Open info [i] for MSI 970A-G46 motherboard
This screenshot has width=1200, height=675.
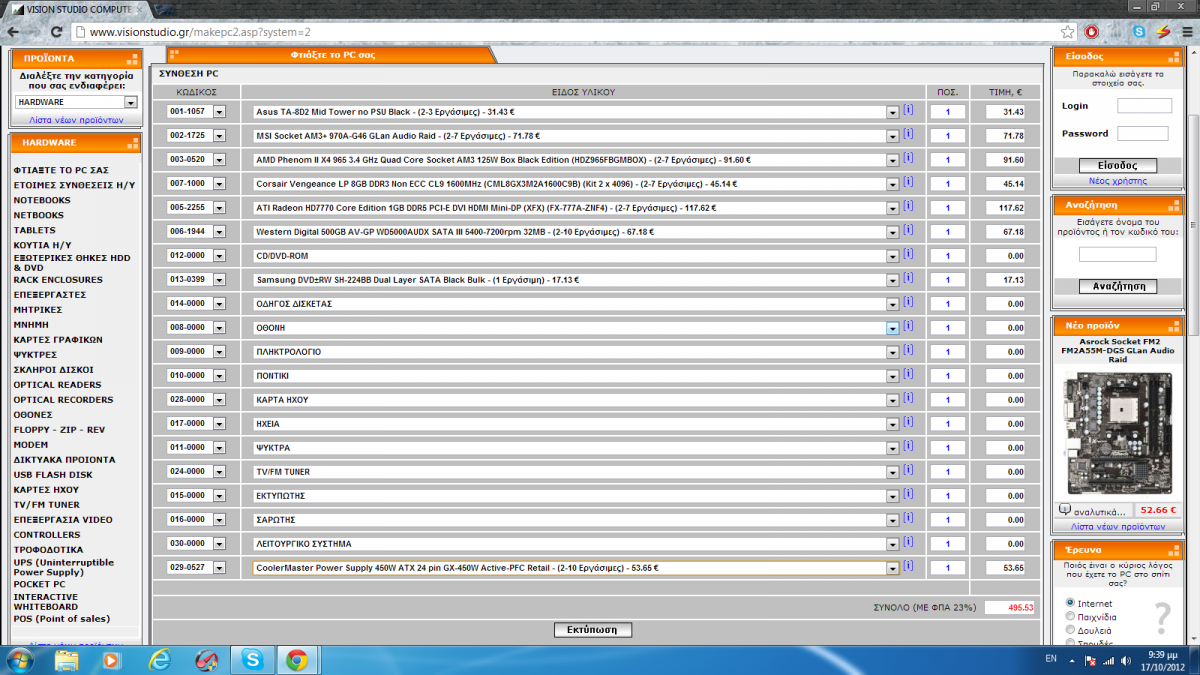pos(908,134)
